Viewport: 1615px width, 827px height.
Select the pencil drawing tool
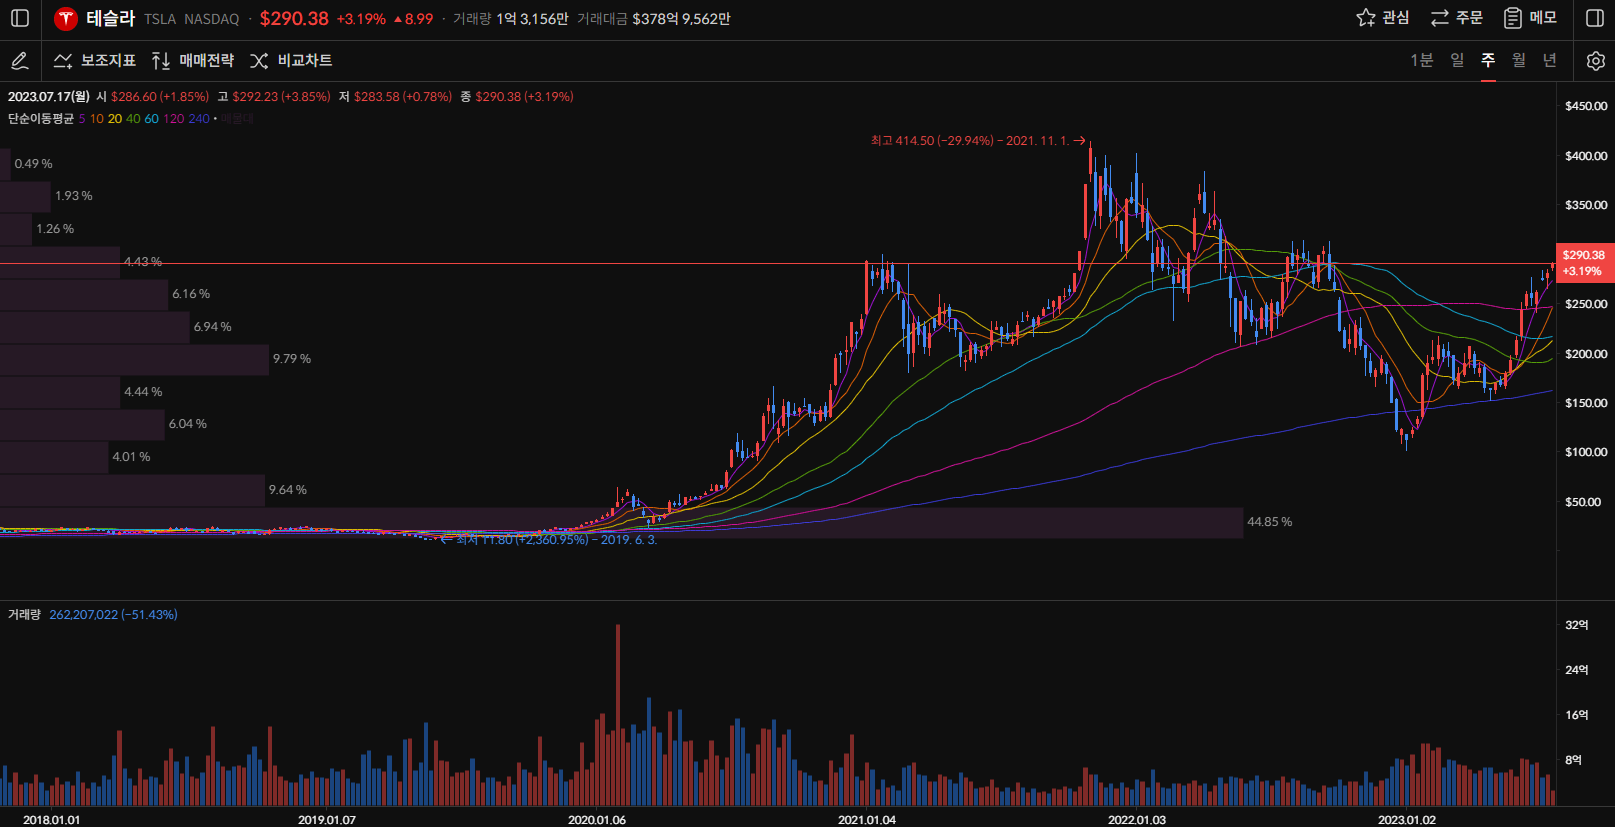tap(19, 61)
